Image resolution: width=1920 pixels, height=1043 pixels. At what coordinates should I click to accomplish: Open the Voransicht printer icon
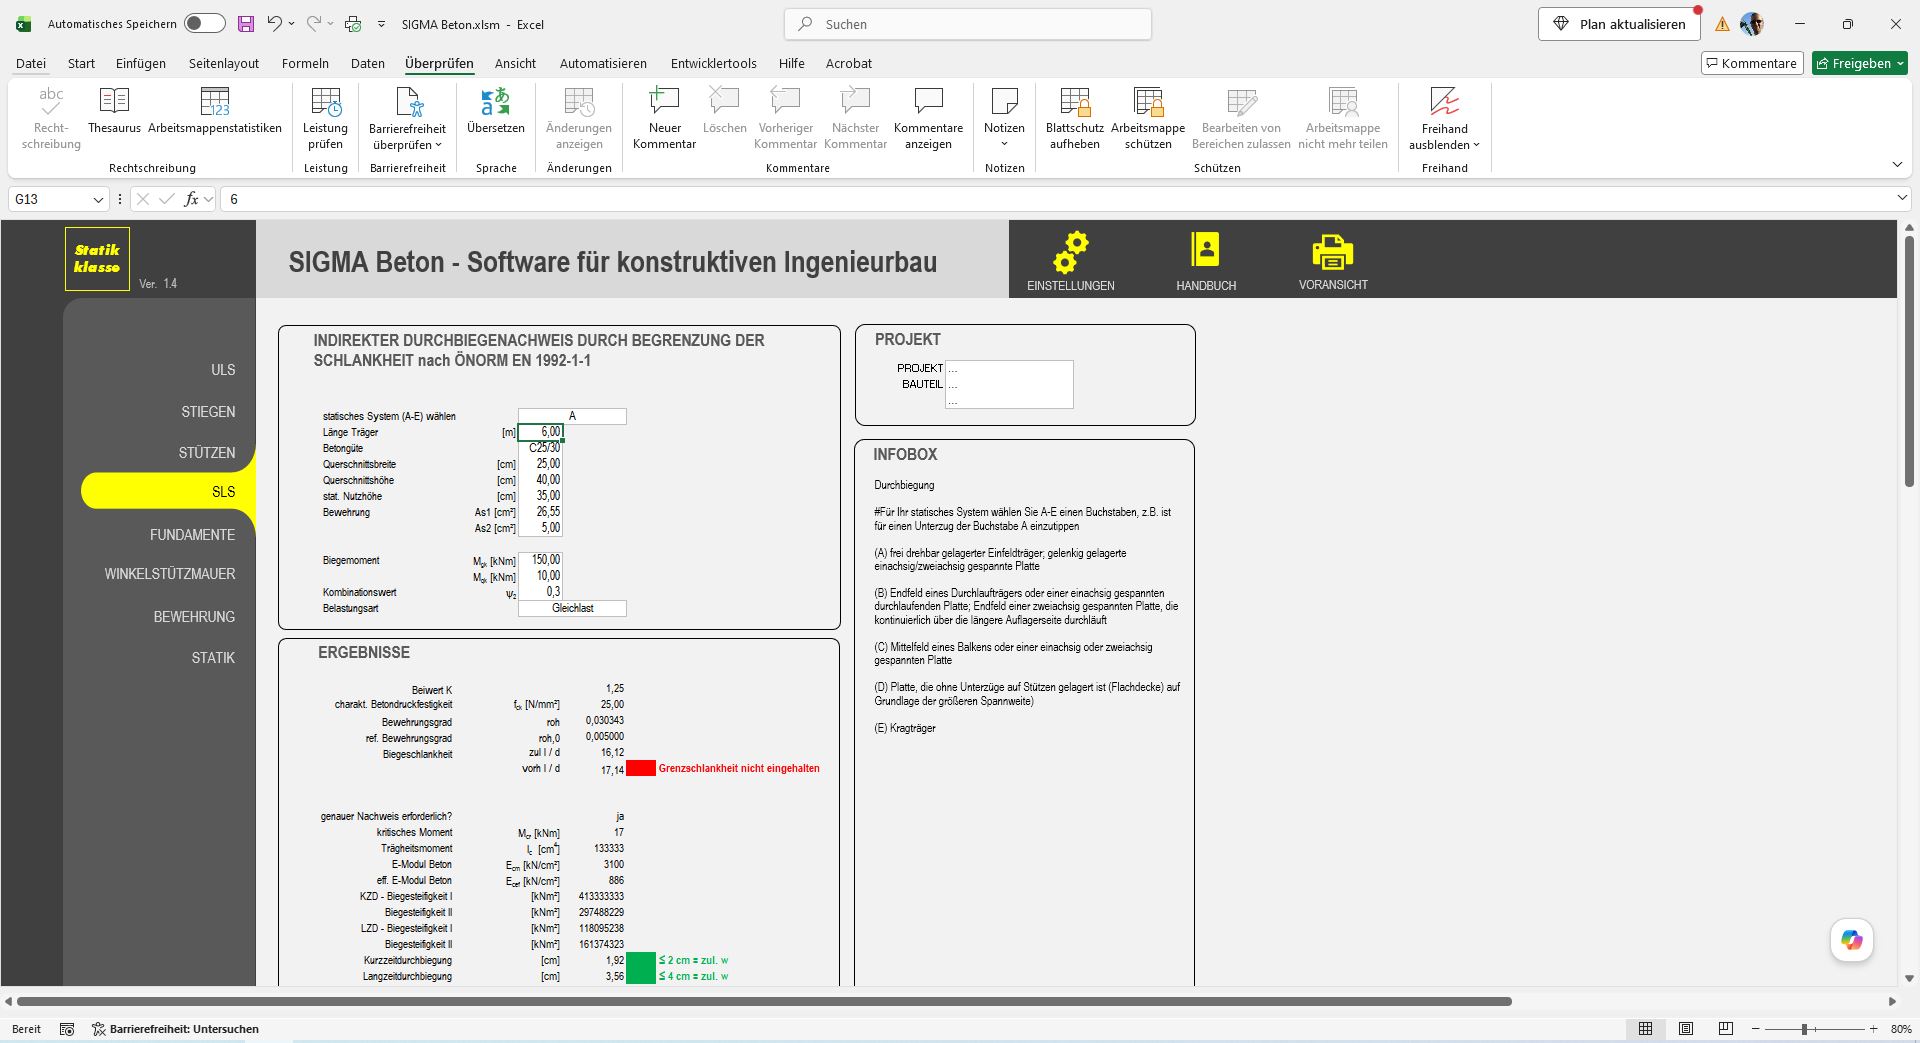coord(1332,251)
